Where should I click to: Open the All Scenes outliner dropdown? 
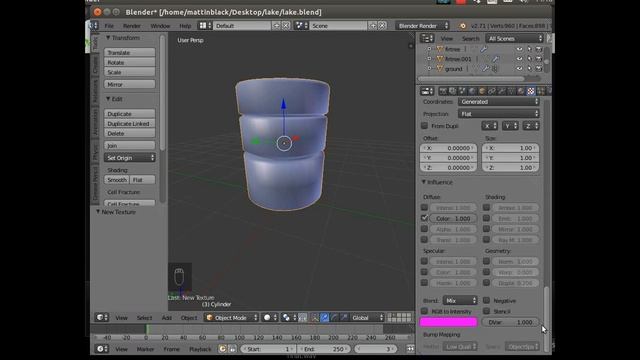point(514,38)
